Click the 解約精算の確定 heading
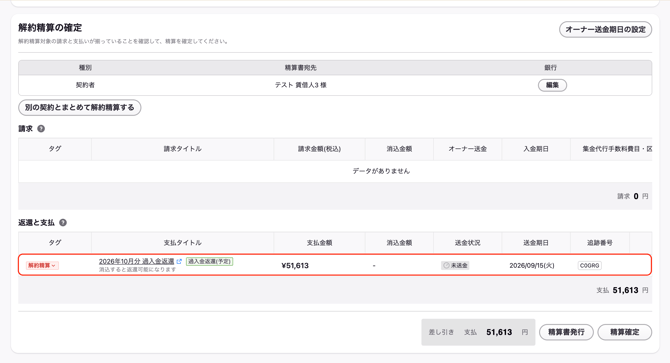This screenshot has width=670, height=363. coord(50,28)
